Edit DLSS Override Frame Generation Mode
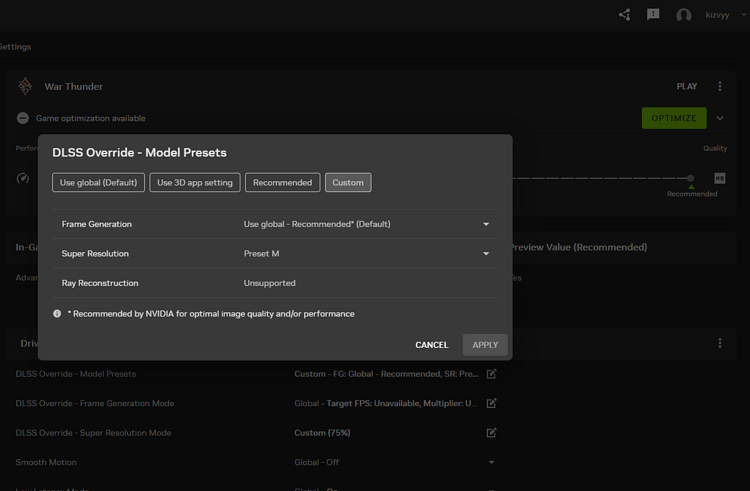Viewport: 750px width, 491px height. pyautogui.click(x=491, y=404)
